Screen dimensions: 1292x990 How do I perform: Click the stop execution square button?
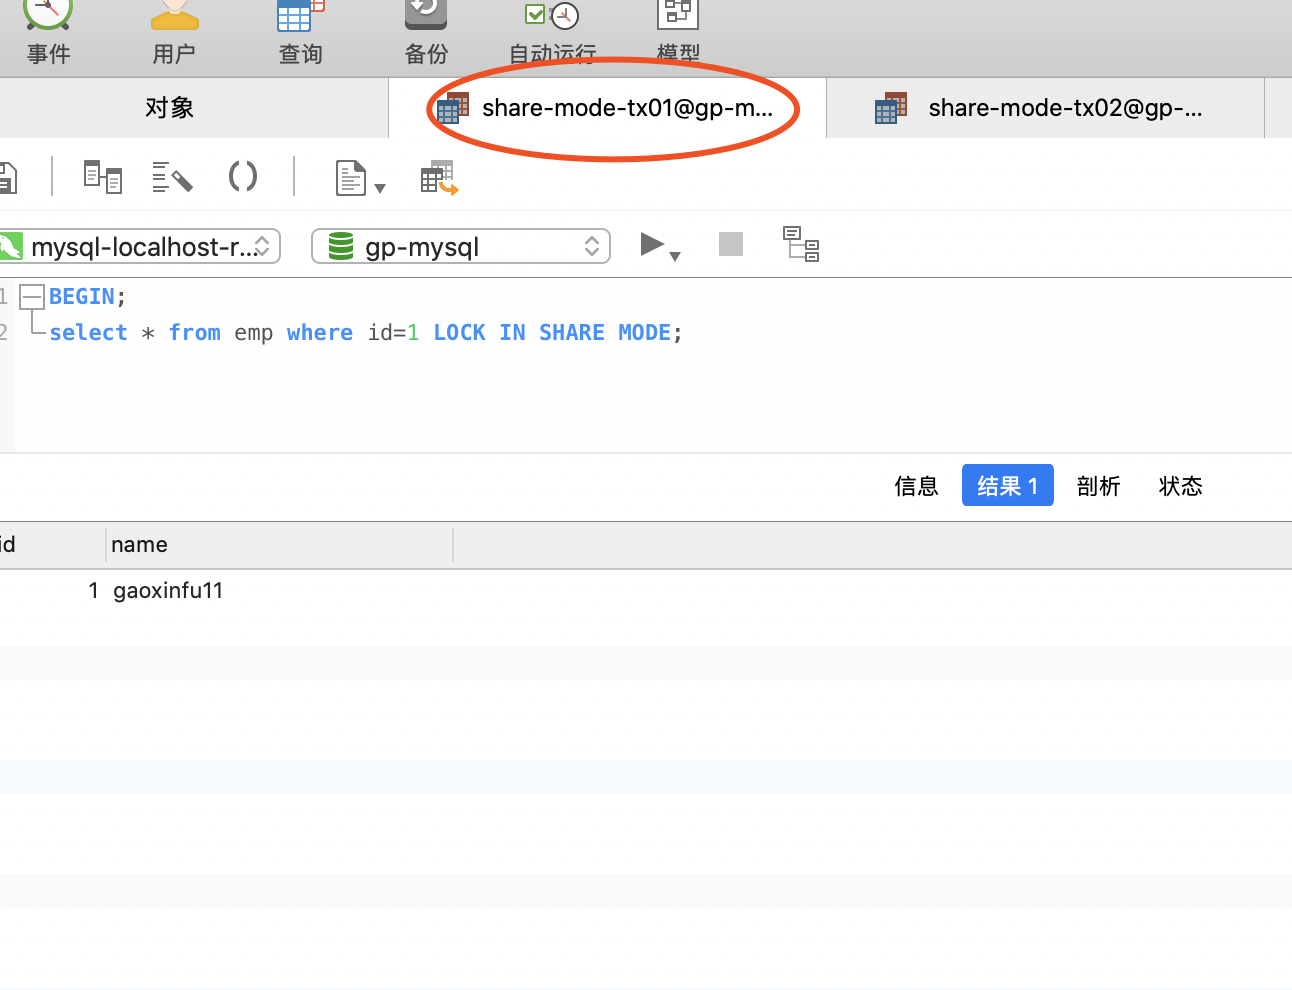pos(731,244)
